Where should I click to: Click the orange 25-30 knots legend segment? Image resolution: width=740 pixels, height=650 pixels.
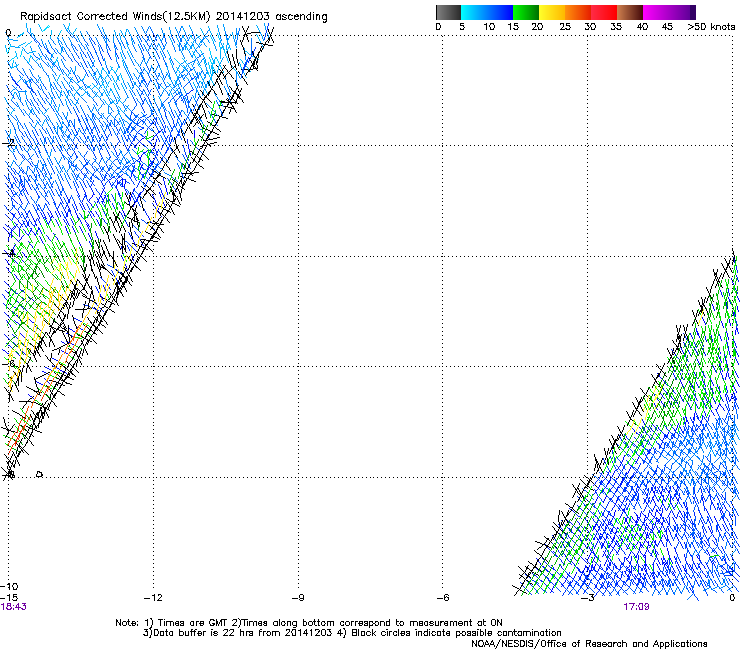coord(578,12)
